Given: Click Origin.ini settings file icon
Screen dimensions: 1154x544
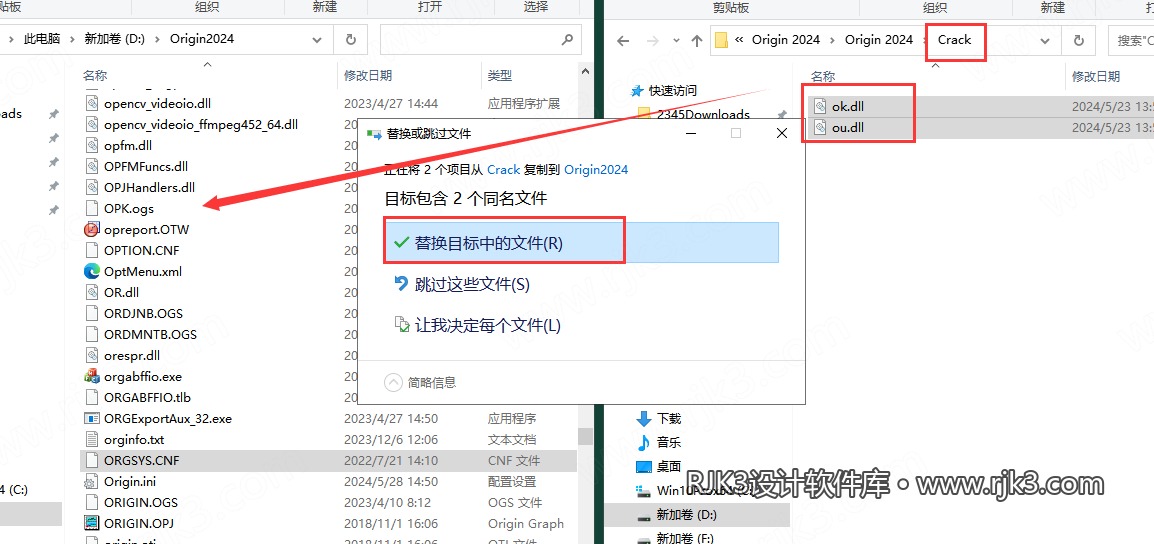Looking at the screenshot, I should coord(91,481).
